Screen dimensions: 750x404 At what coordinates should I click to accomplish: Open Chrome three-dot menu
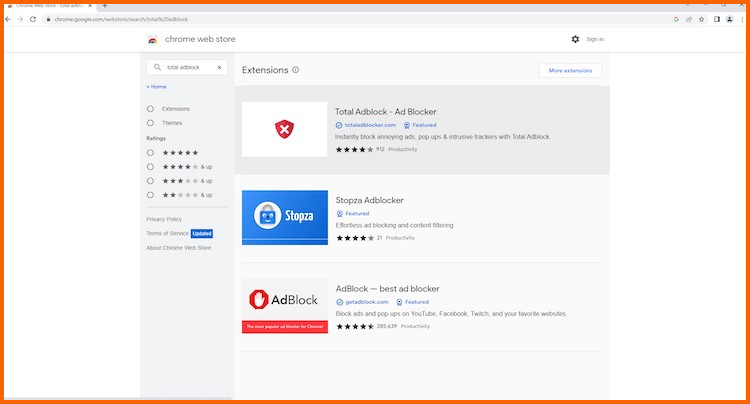point(742,19)
